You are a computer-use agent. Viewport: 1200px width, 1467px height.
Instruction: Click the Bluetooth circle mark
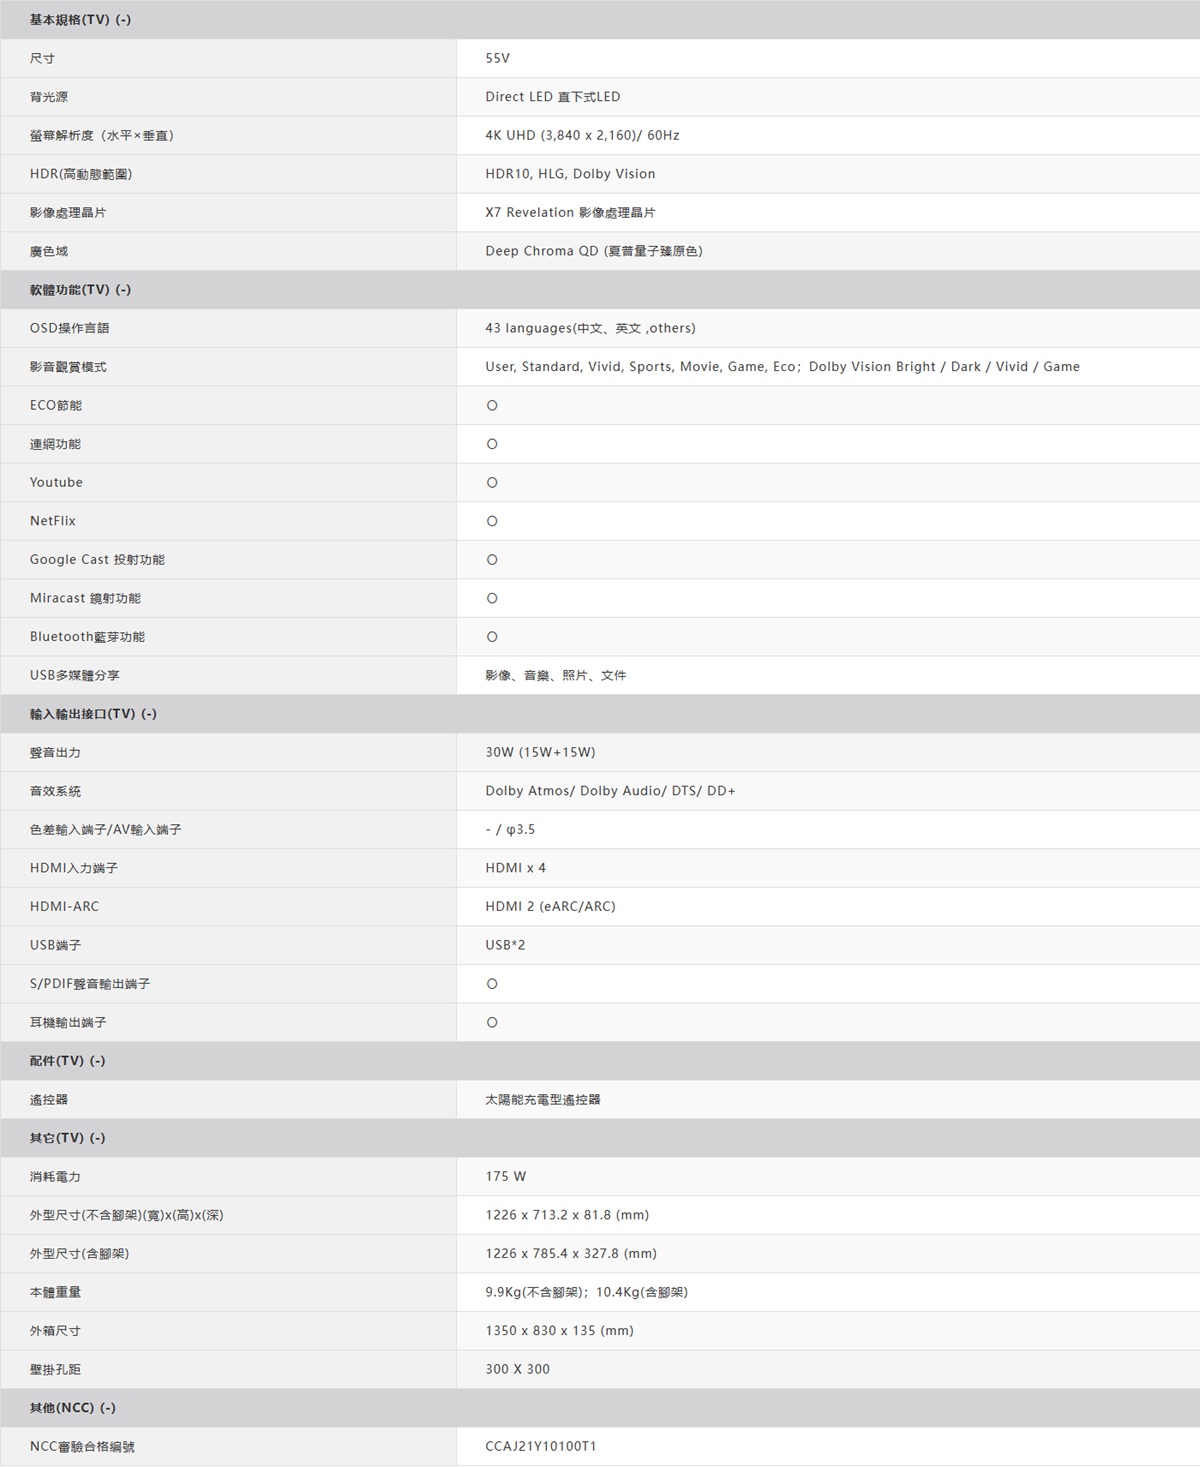[x=492, y=637]
